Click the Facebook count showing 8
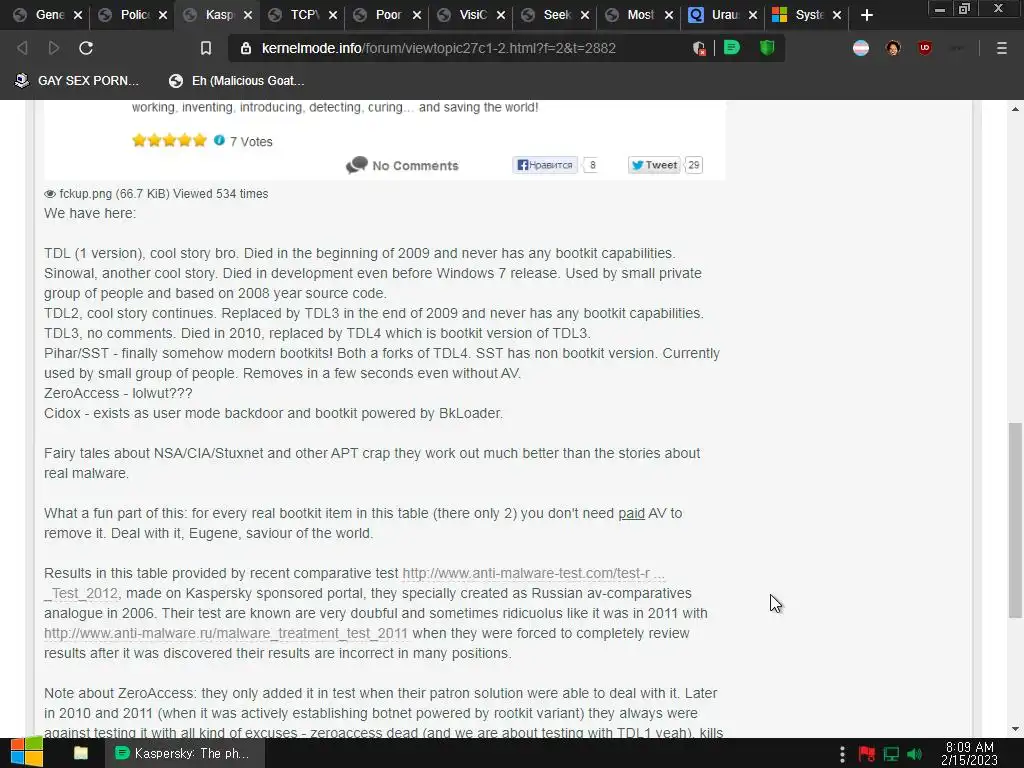 pyautogui.click(x=592, y=165)
